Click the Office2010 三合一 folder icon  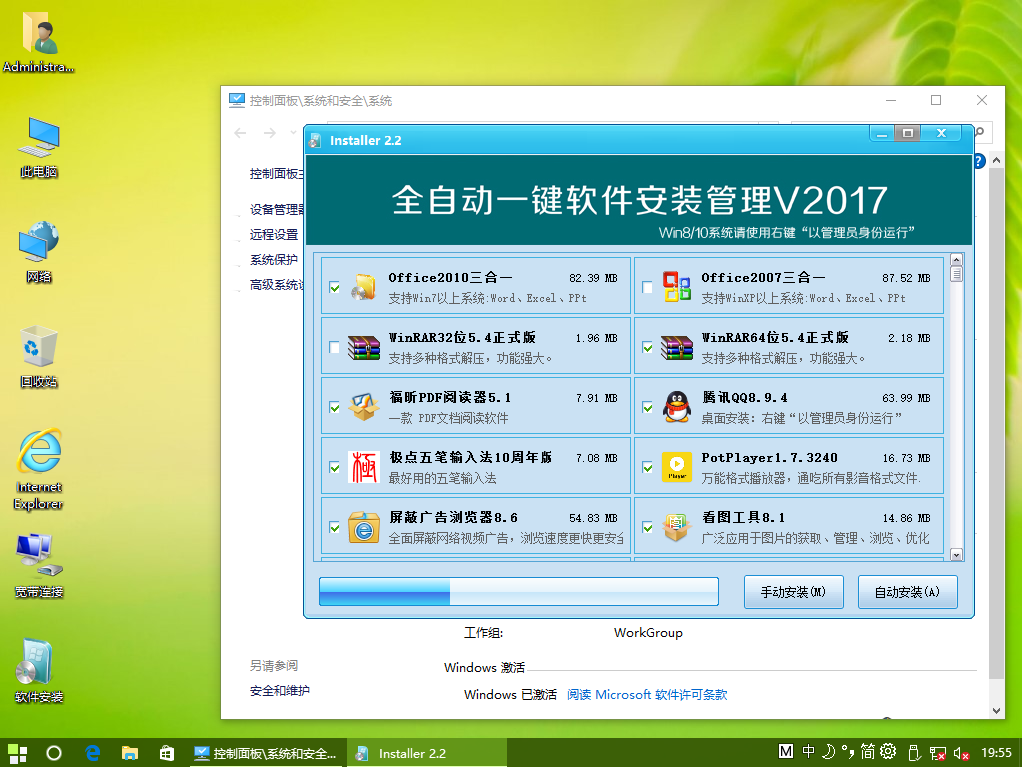pos(364,287)
